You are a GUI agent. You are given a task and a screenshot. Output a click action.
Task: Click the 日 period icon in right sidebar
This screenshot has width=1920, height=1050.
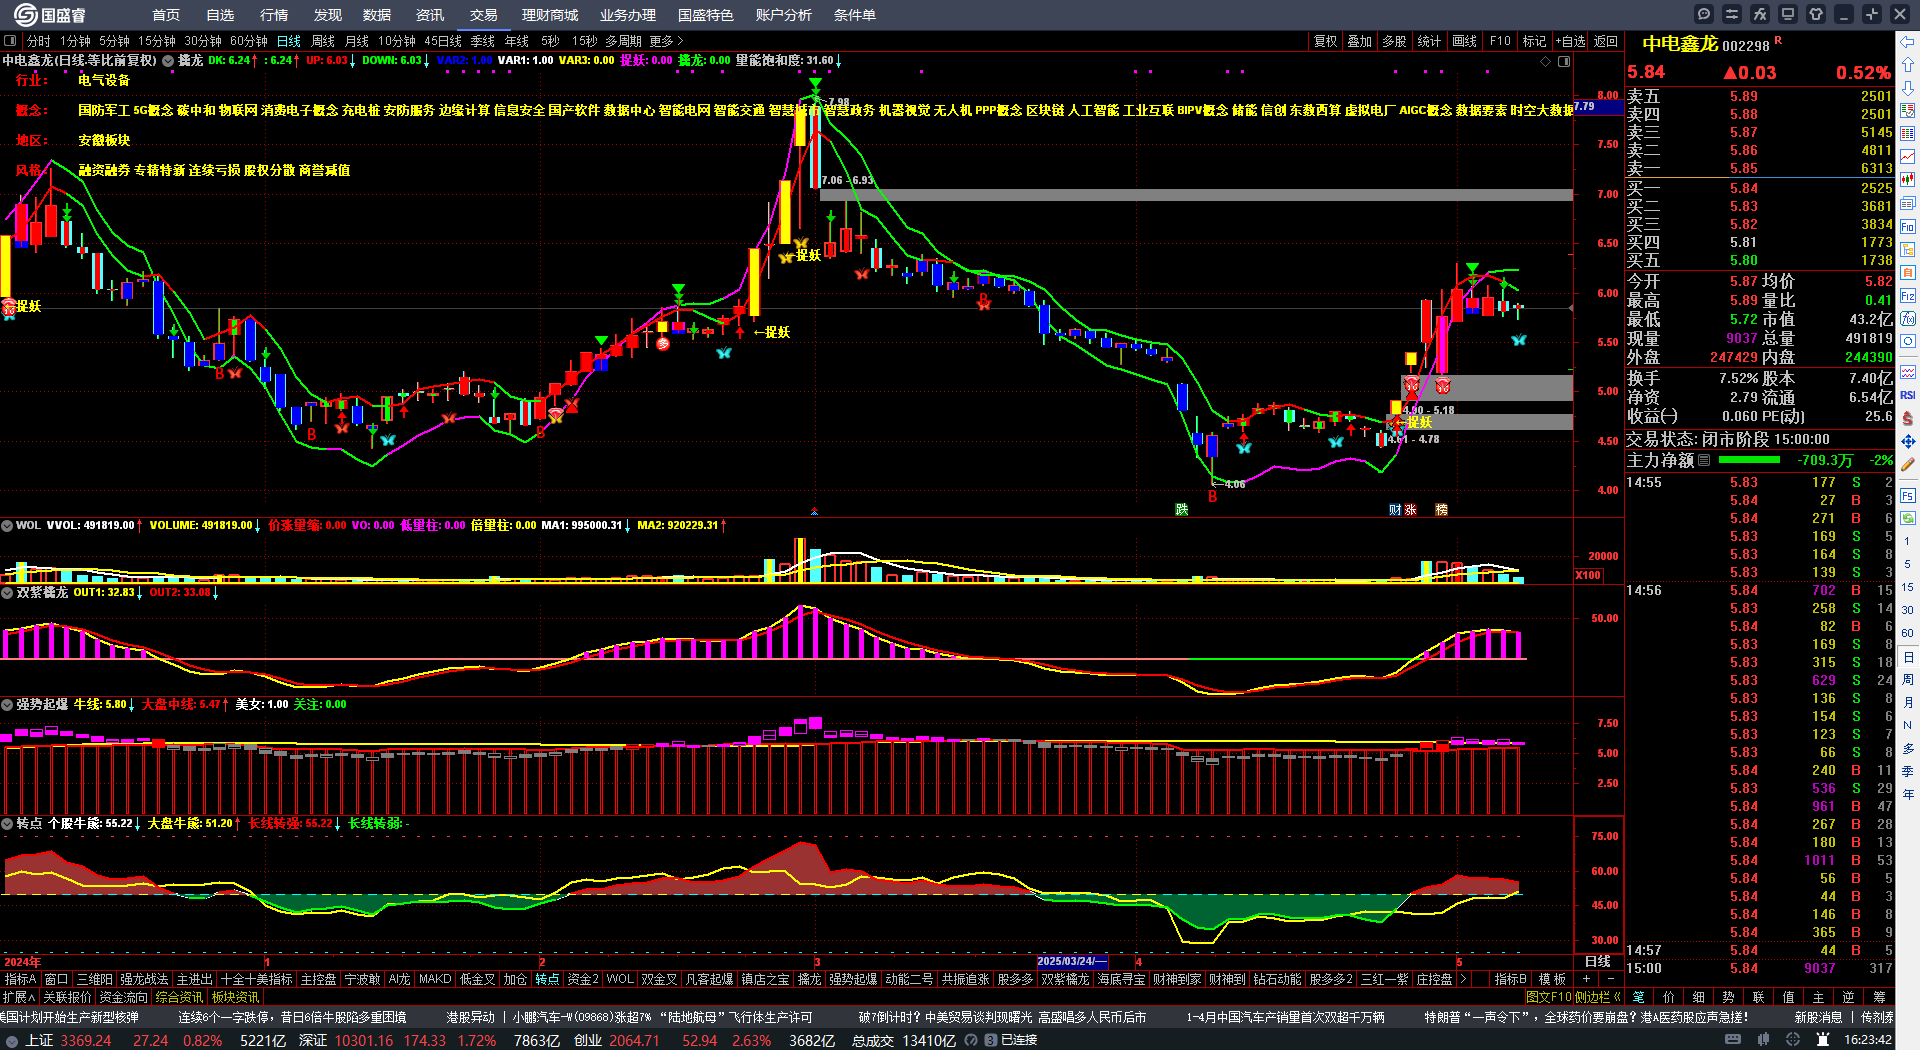click(1908, 657)
